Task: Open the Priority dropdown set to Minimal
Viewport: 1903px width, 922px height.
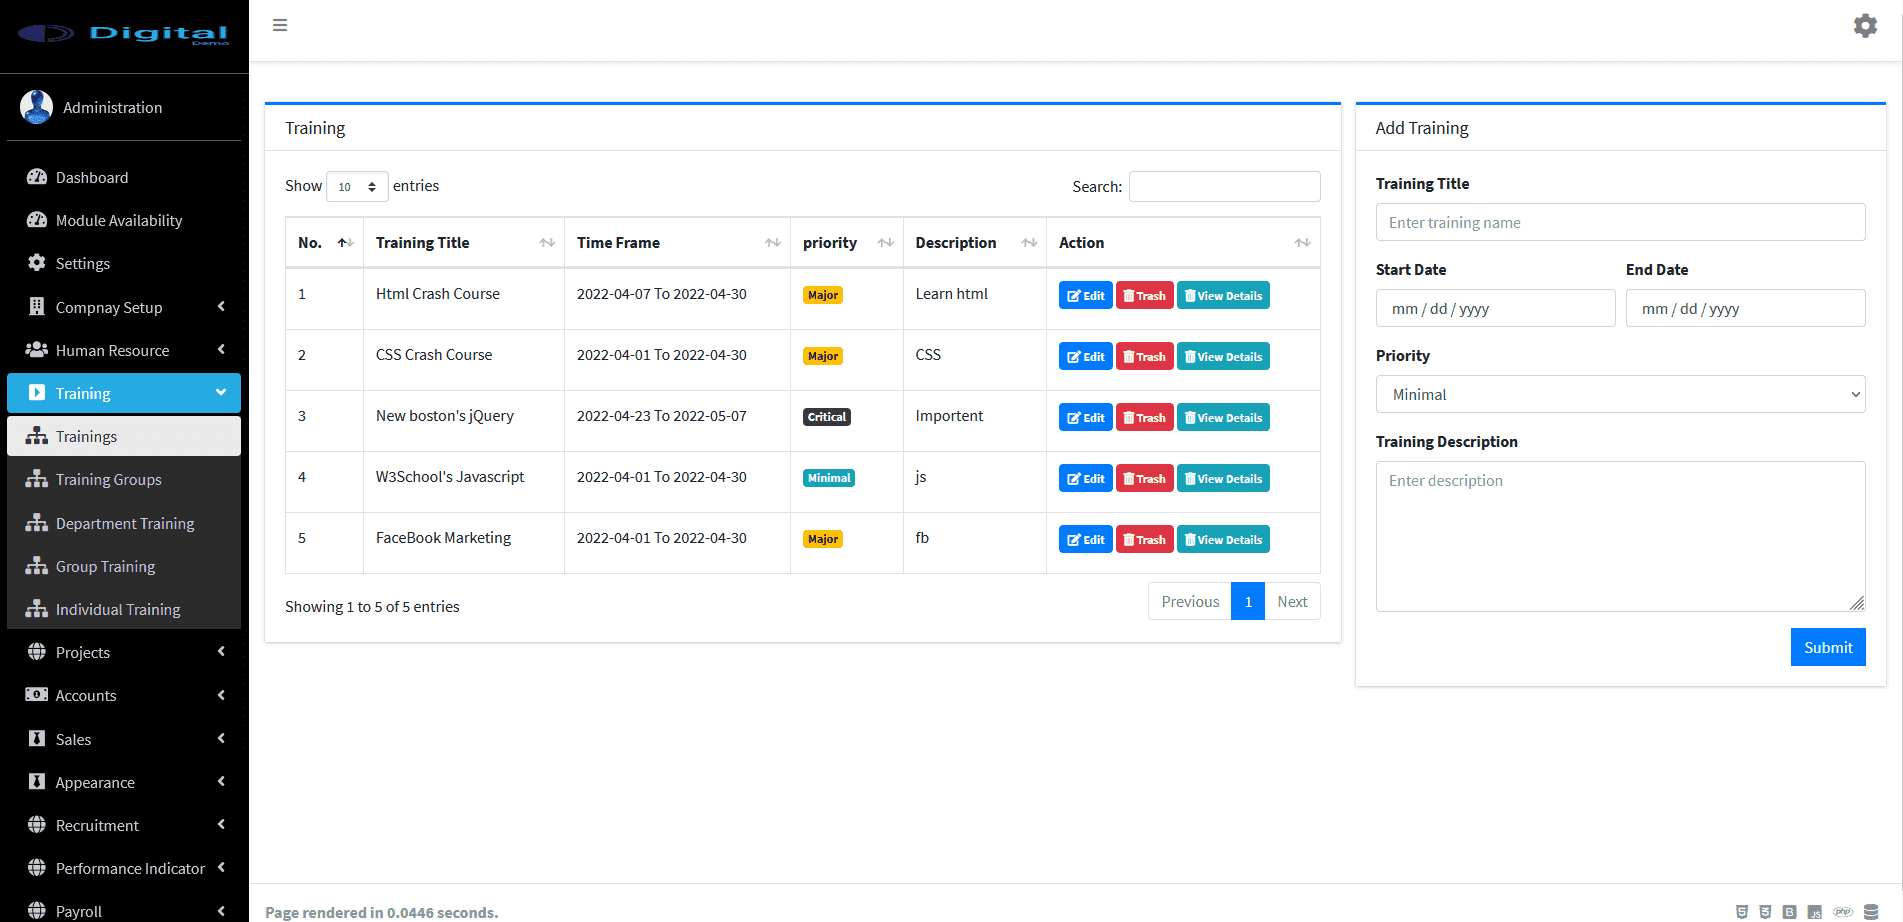Action: point(1620,395)
